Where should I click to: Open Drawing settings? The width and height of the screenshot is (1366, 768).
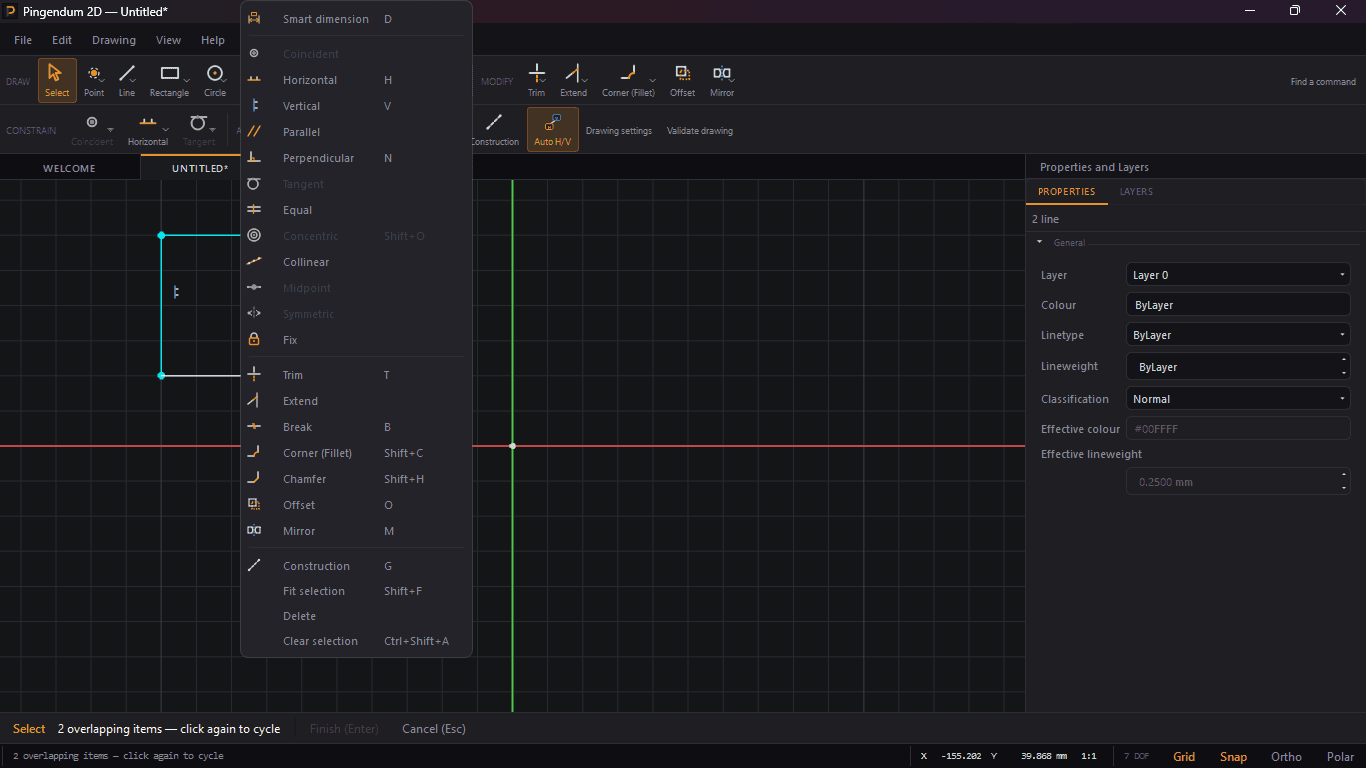pos(619,131)
